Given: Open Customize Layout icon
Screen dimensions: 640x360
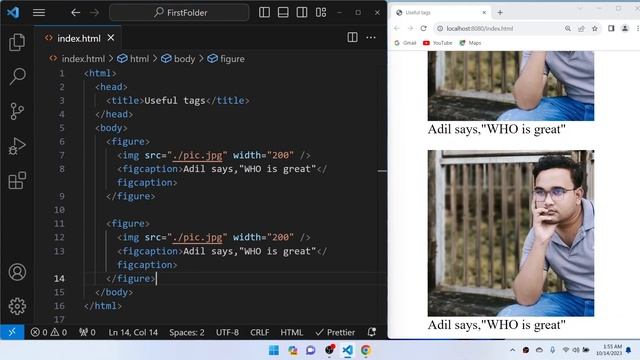Looking at the screenshot, I should tap(321, 12).
